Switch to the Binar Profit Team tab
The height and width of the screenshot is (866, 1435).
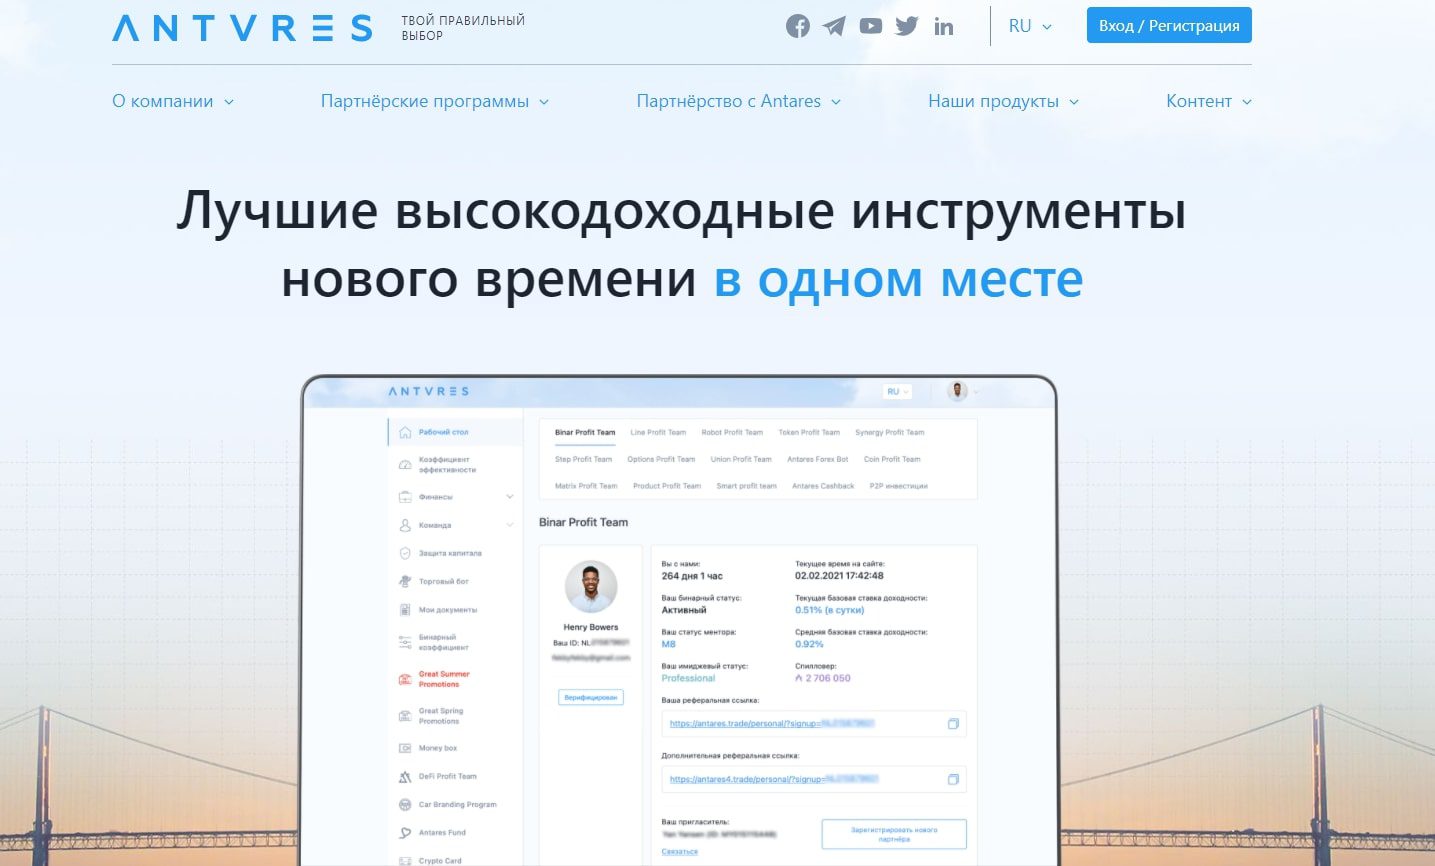pos(585,433)
